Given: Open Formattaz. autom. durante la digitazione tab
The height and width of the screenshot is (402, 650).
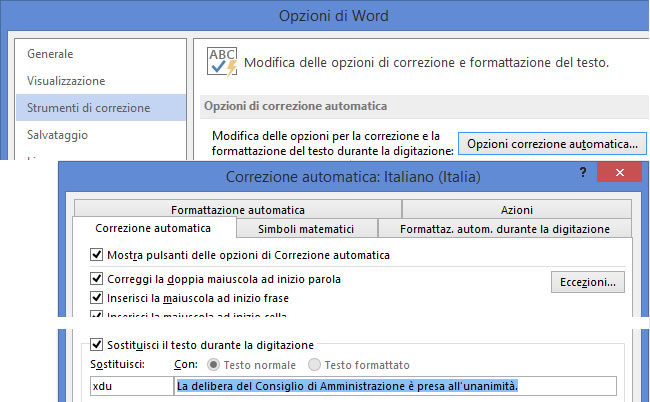Looking at the screenshot, I should tap(504, 229).
